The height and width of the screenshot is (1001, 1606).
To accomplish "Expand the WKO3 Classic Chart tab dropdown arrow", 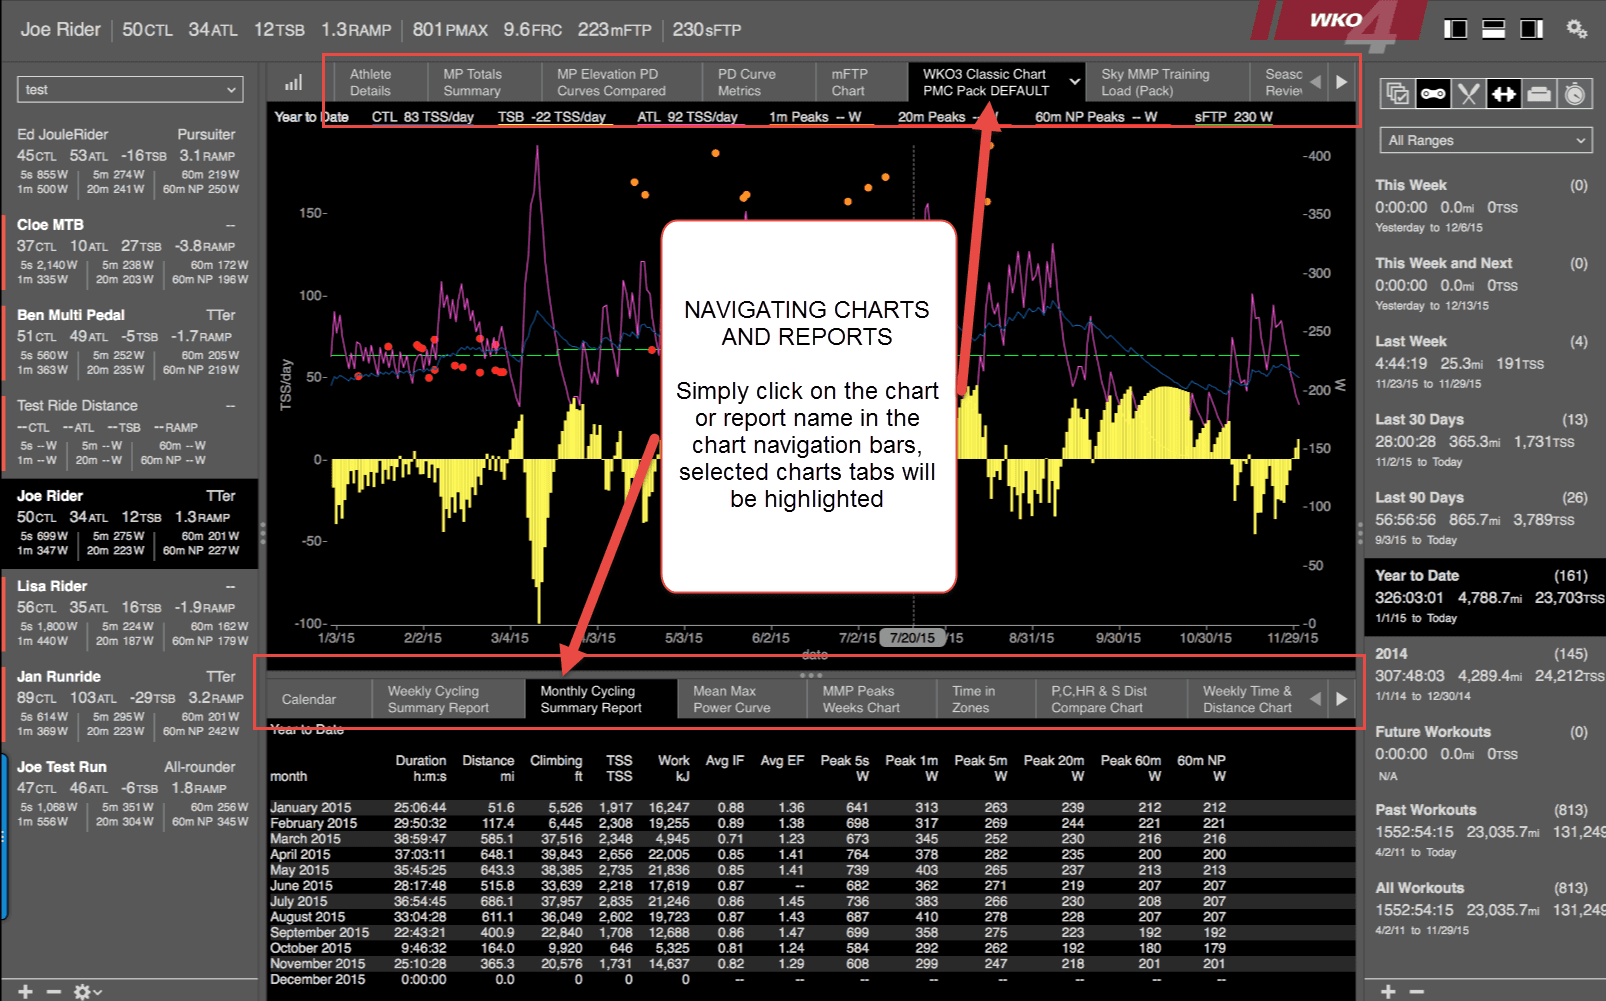I will pos(1075,82).
